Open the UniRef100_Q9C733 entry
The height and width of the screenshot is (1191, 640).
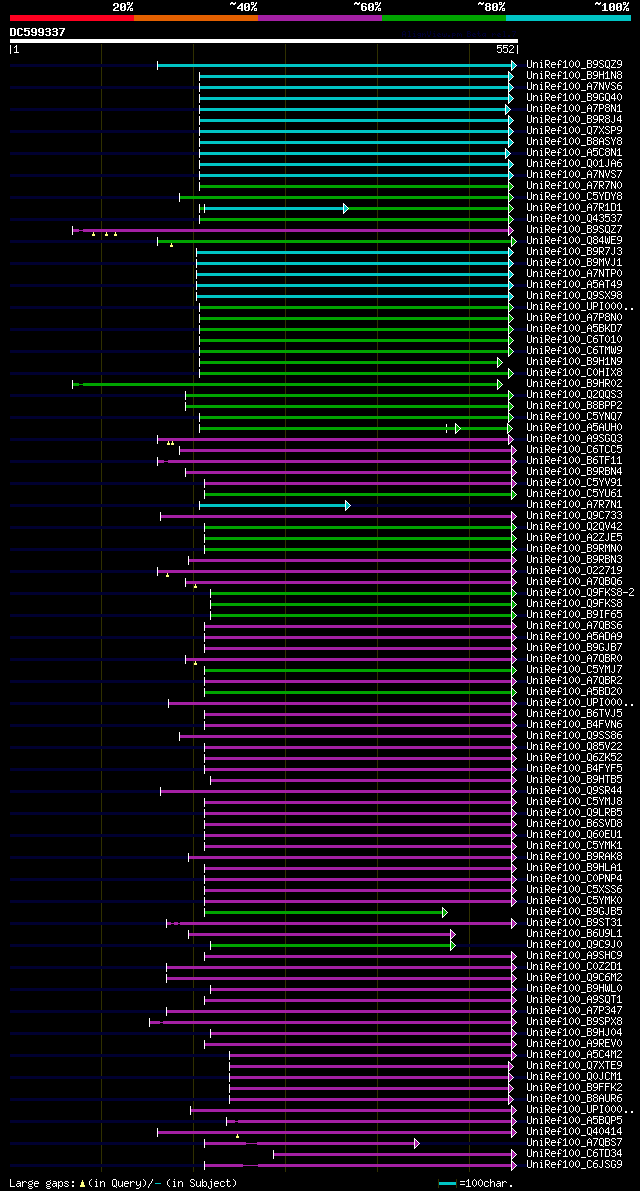(x=575, y=517)
